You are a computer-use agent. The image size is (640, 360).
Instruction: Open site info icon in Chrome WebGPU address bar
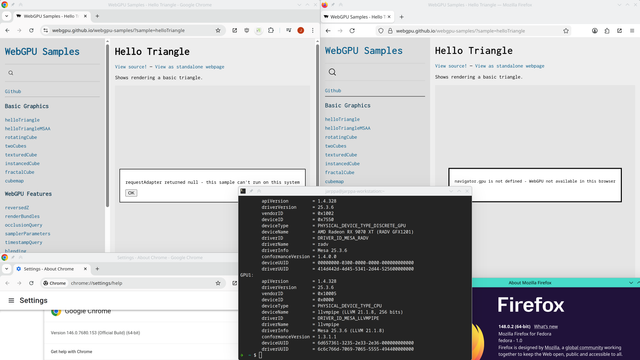(x=46, y=30)
